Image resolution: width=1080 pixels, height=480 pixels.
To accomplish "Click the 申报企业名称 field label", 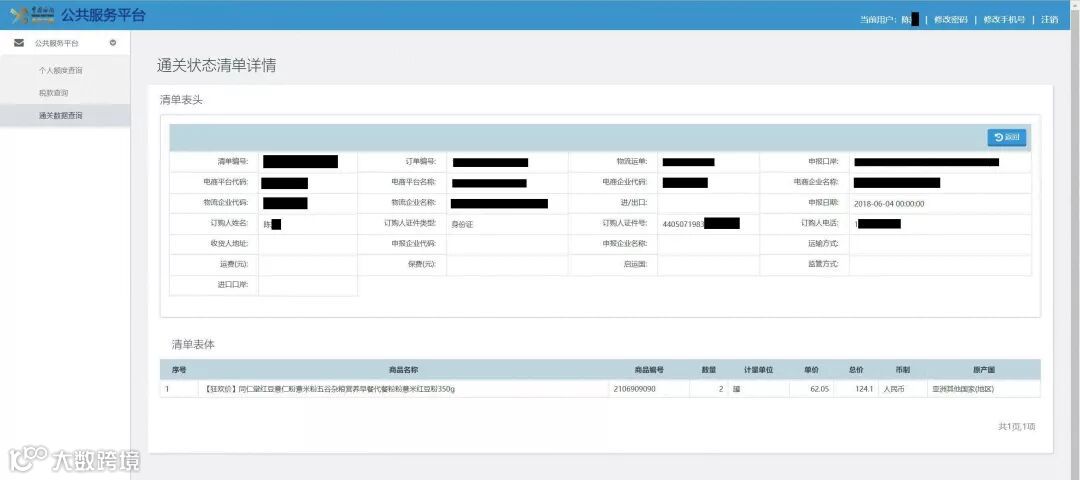I will coord(624,244).
